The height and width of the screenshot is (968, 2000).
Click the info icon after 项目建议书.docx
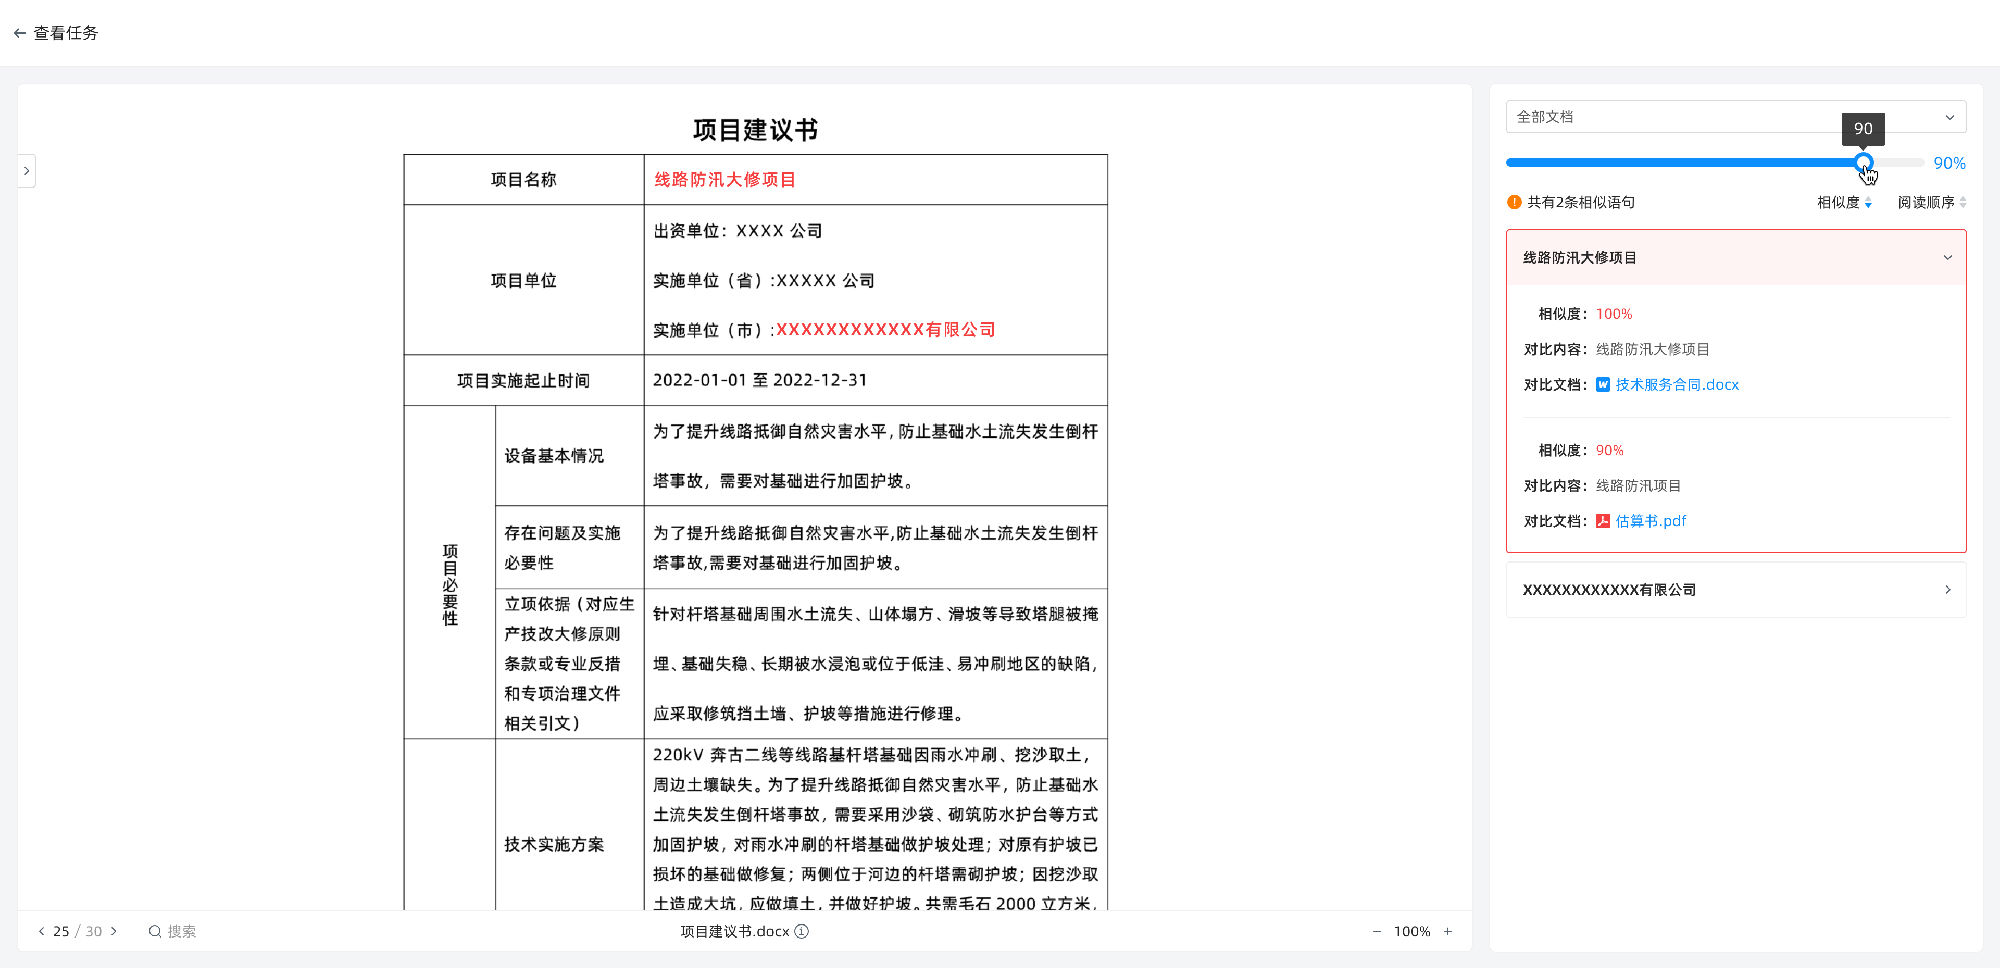[800, 931]
